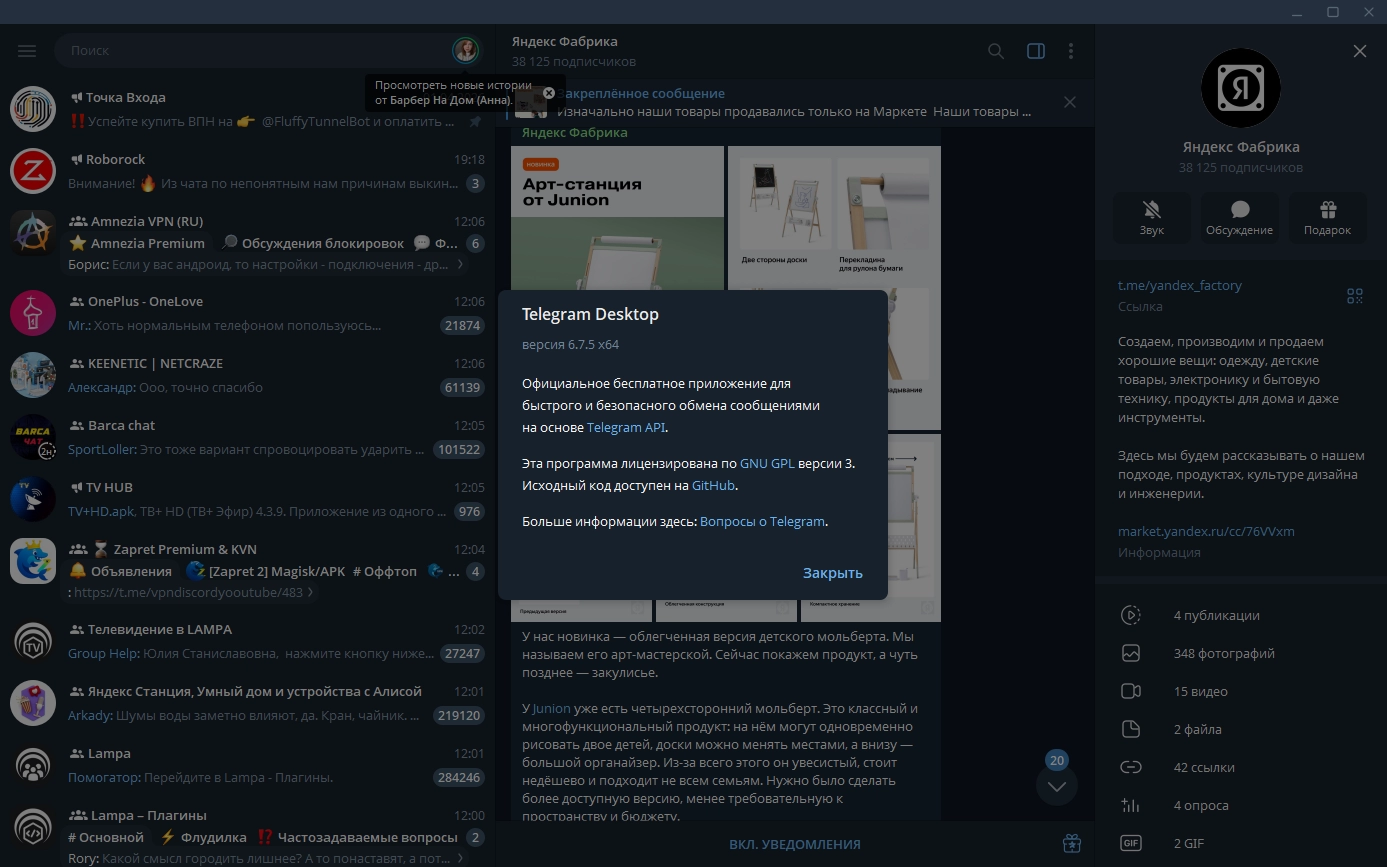Click the Яндекс Фабрика header title
Viewport: 1387px width, 867px height.
coord(565,41)
